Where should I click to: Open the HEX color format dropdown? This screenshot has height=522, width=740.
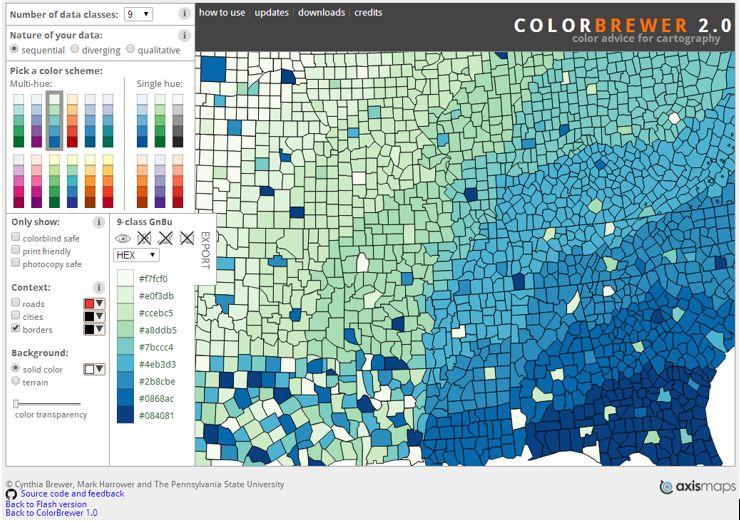136,255
